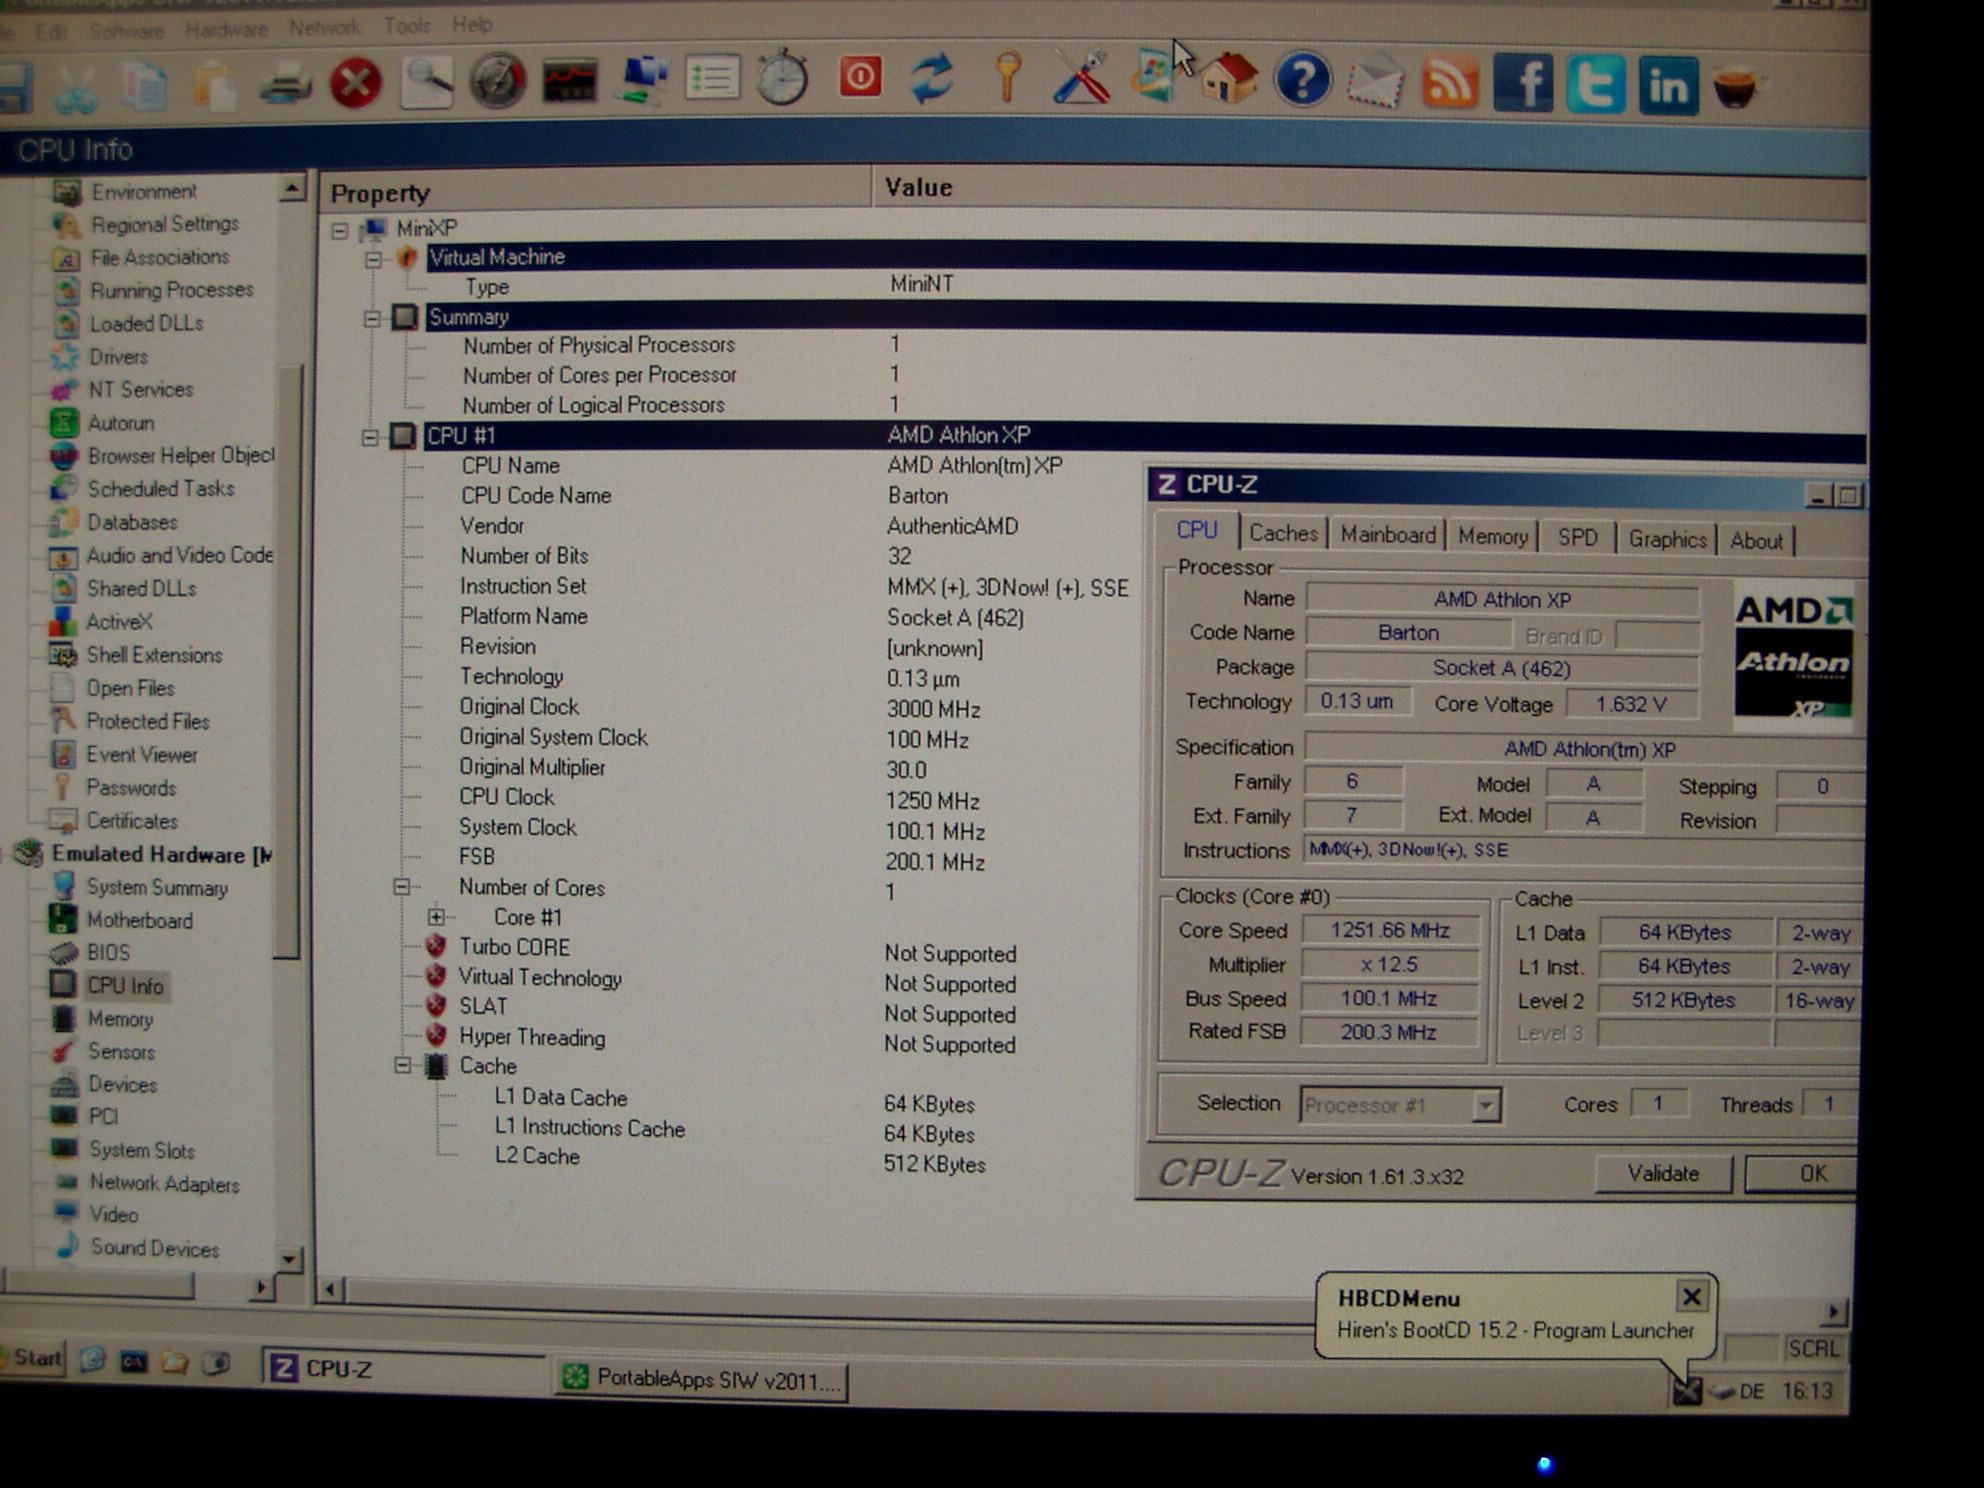The width and height of the screenshot is (1984, 1488).
Task: Click PortableApps SIW taskbar button
Action: point(702,1380)
